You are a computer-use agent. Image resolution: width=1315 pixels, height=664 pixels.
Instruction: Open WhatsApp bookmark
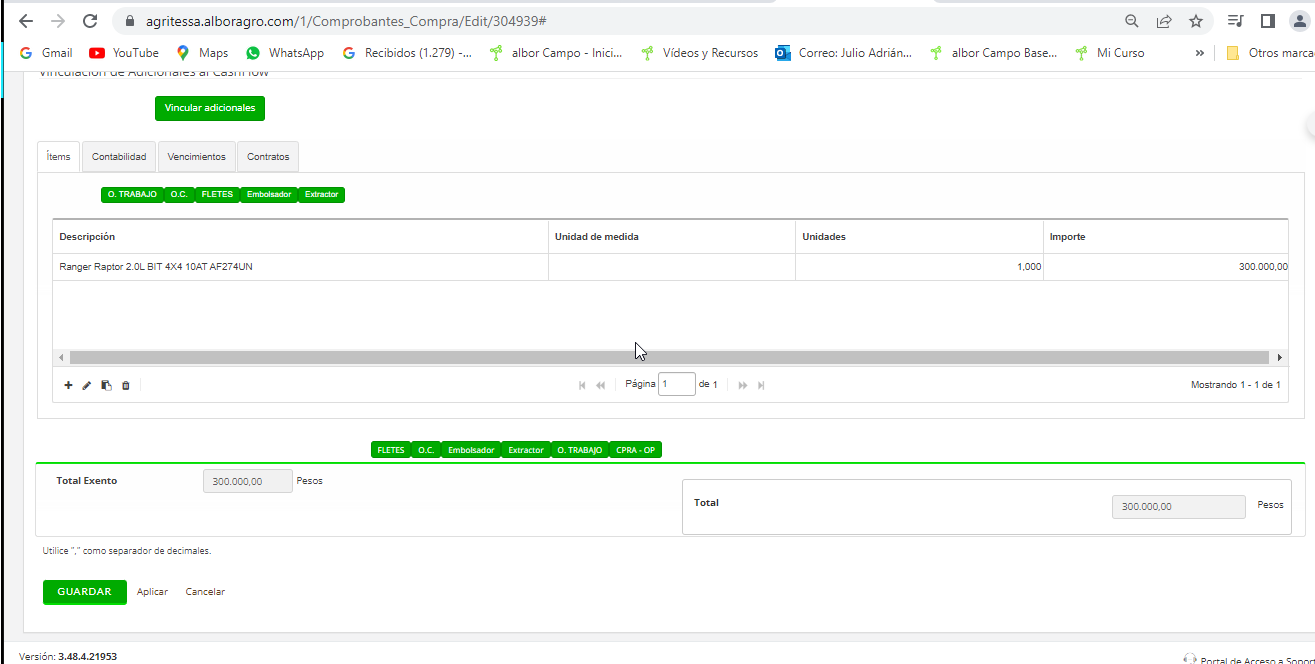tap(285, 53)
